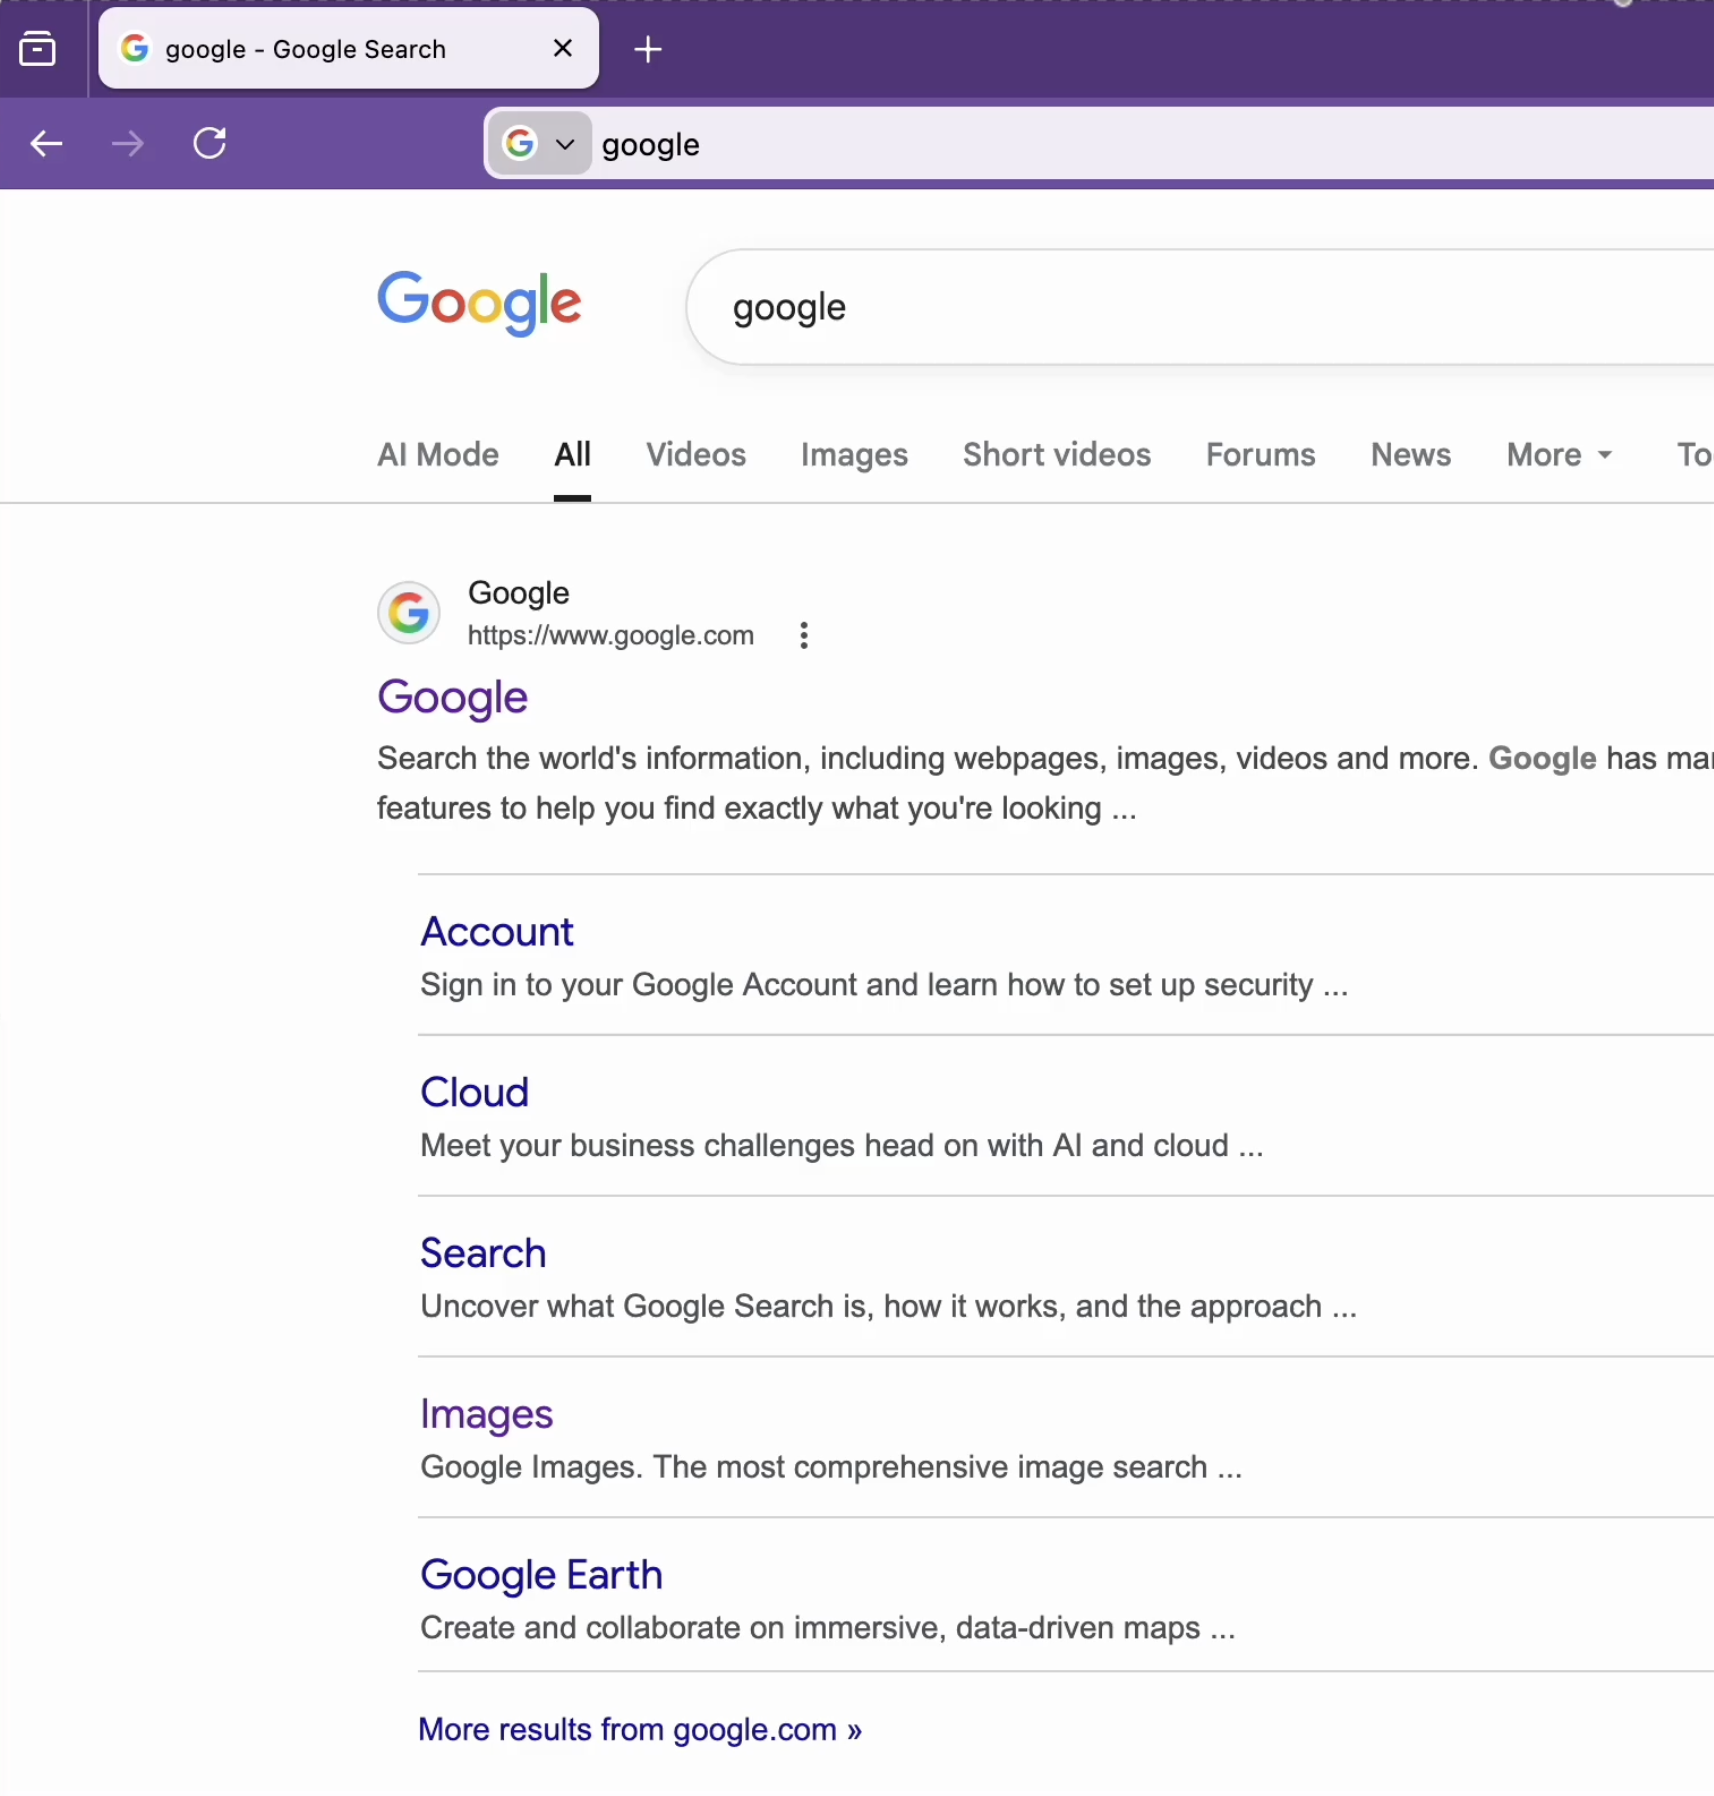1714x1796 pixels.
Task: Open the three-dot menu next to google.com result
Action: [x=803, y=636]
